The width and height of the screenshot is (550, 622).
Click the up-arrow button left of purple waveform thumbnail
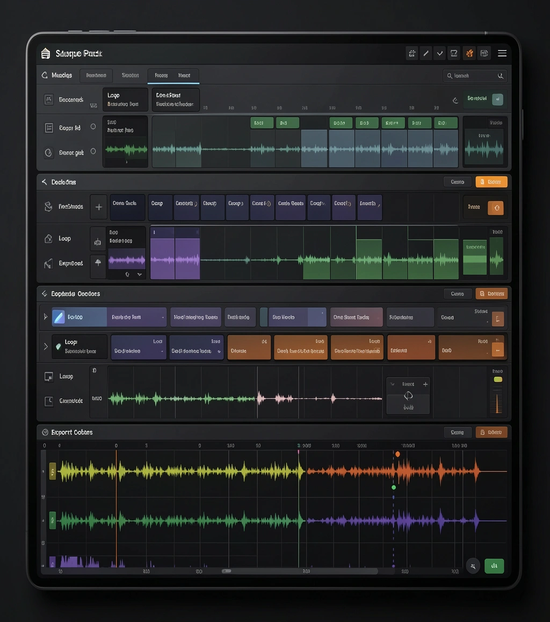coord(98,263)
